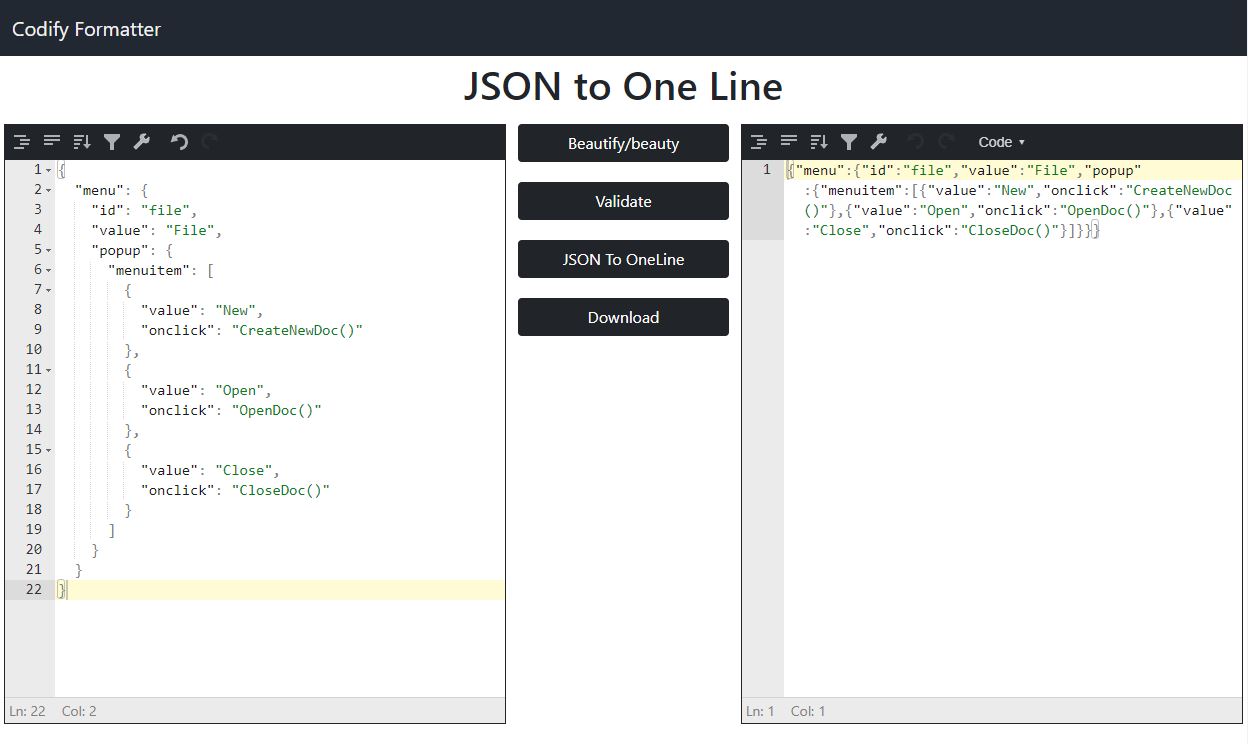Open the filter tool in the right editor
1248x744 pixels.
click(x=849, y=142)
